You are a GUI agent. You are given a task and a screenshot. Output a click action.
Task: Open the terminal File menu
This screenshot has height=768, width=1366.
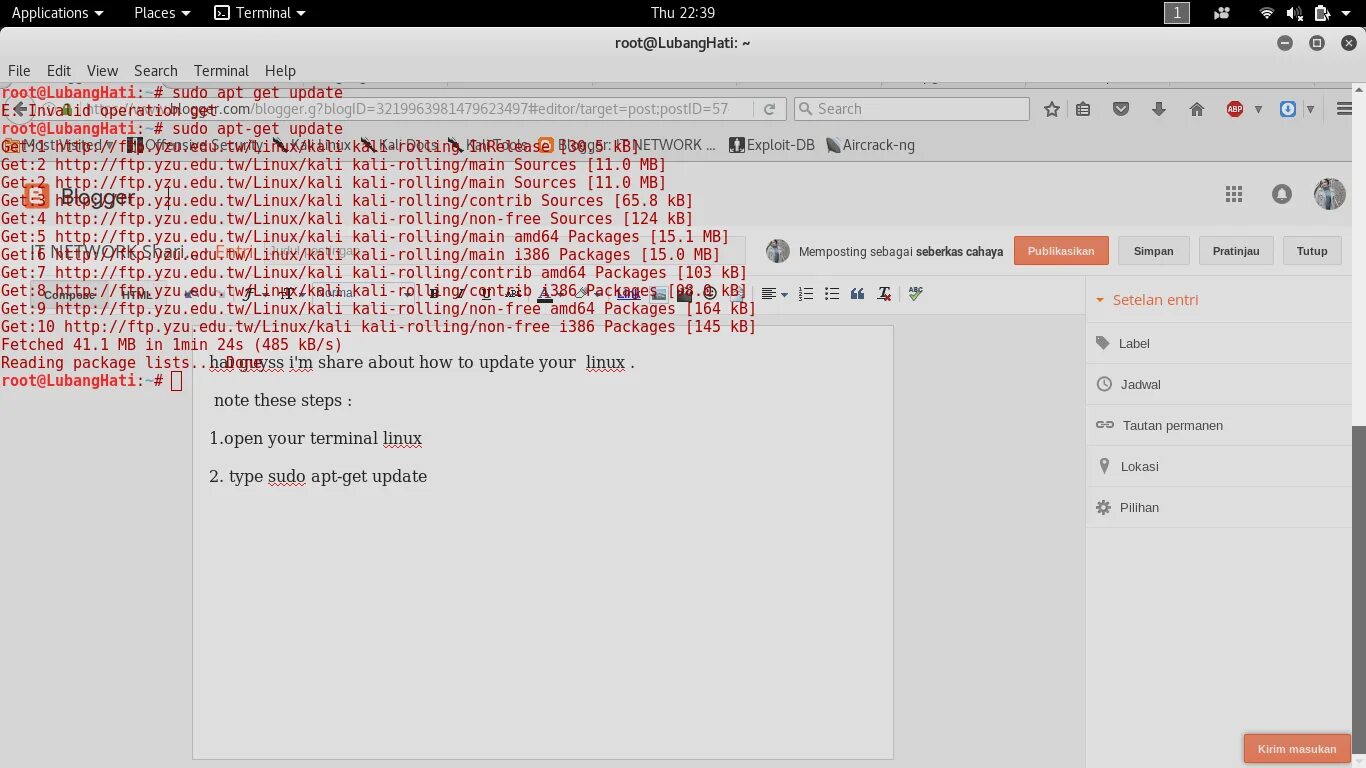19,70
